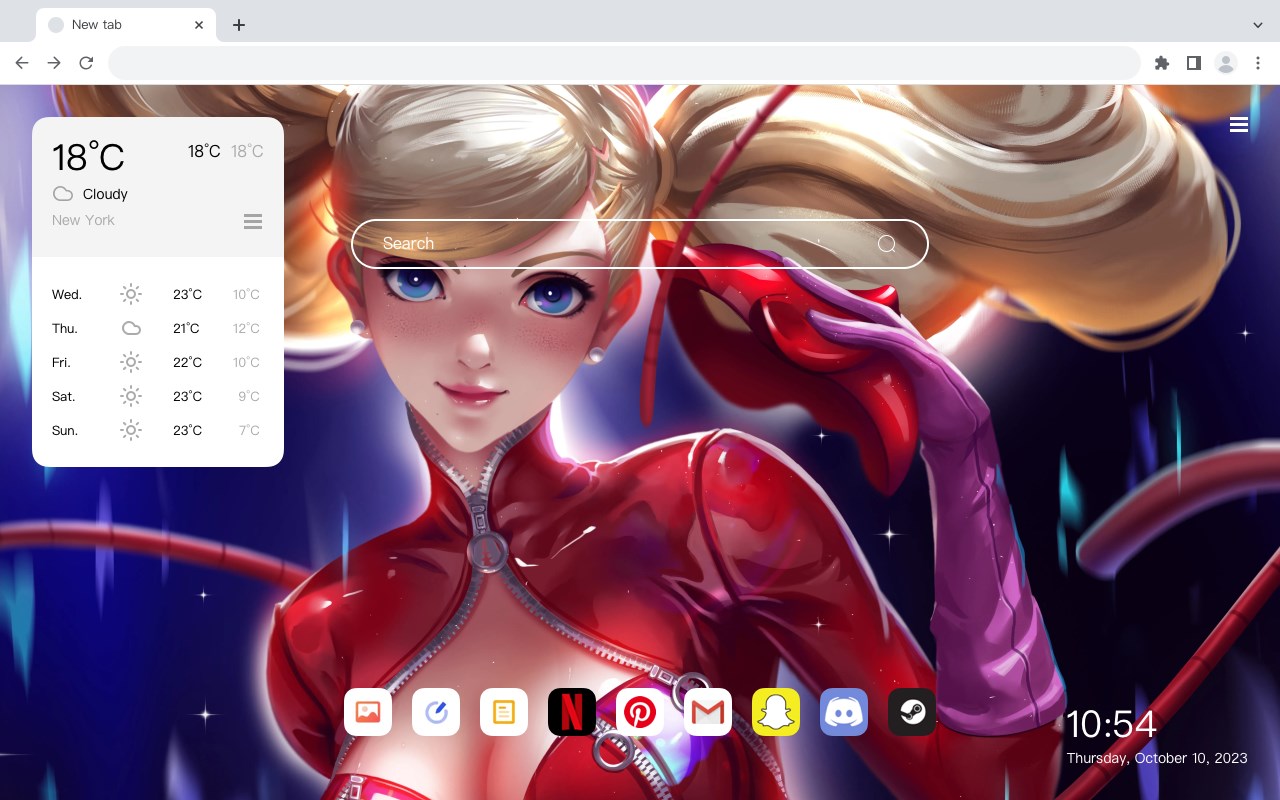Click the Thursday cloud weather icon

[x=131, y=328]
